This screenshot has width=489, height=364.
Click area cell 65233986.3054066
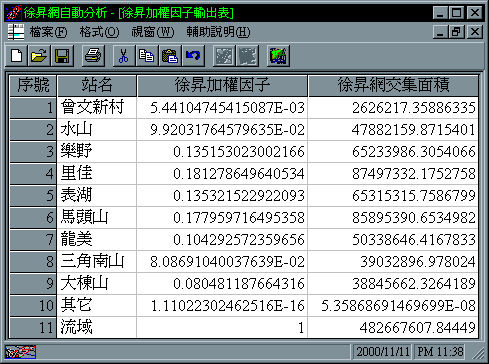393,152
